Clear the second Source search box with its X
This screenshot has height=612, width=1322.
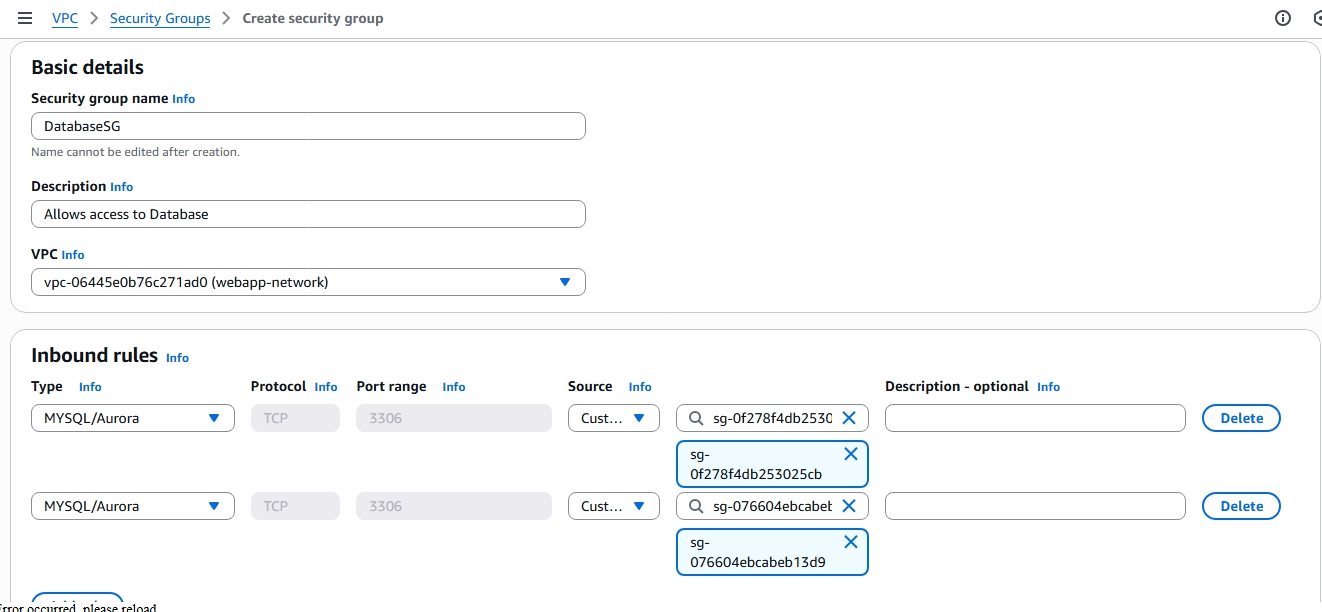(x=849, y=506)
